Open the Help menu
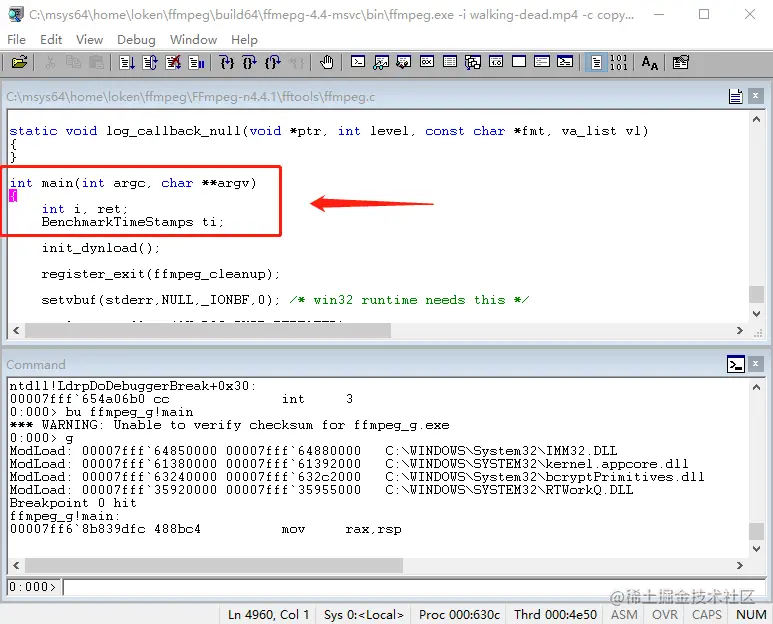The height and width of the screenshot is (624, 773). pyautogui.click(x=244, y=39)
